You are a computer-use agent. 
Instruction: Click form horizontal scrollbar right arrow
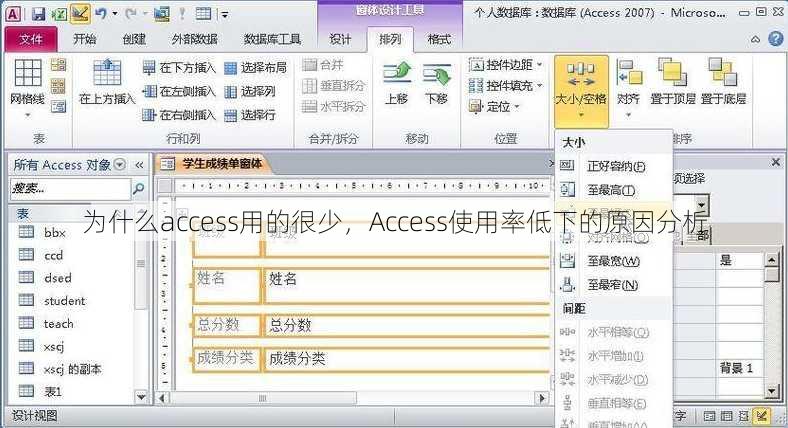pos(542,398)
